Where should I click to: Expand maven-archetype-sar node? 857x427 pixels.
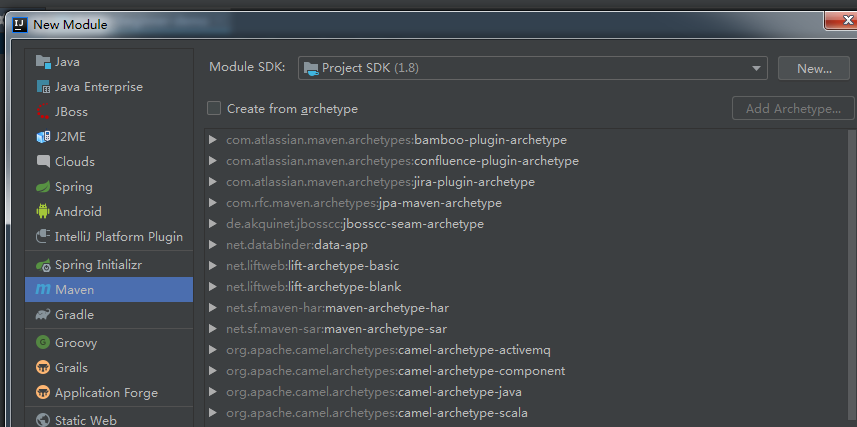pos(213,329)
